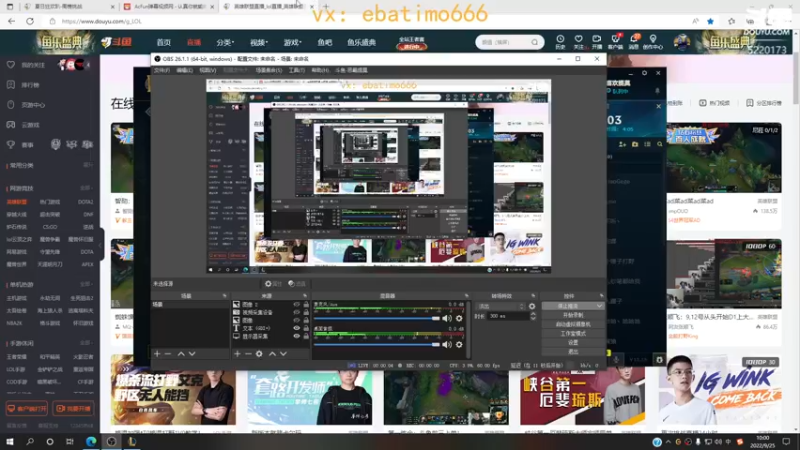Image resolution: width=800 pixels, height=450 pixels.
Task: Toggle lock on the video capture device source
Action: [306, 312]
